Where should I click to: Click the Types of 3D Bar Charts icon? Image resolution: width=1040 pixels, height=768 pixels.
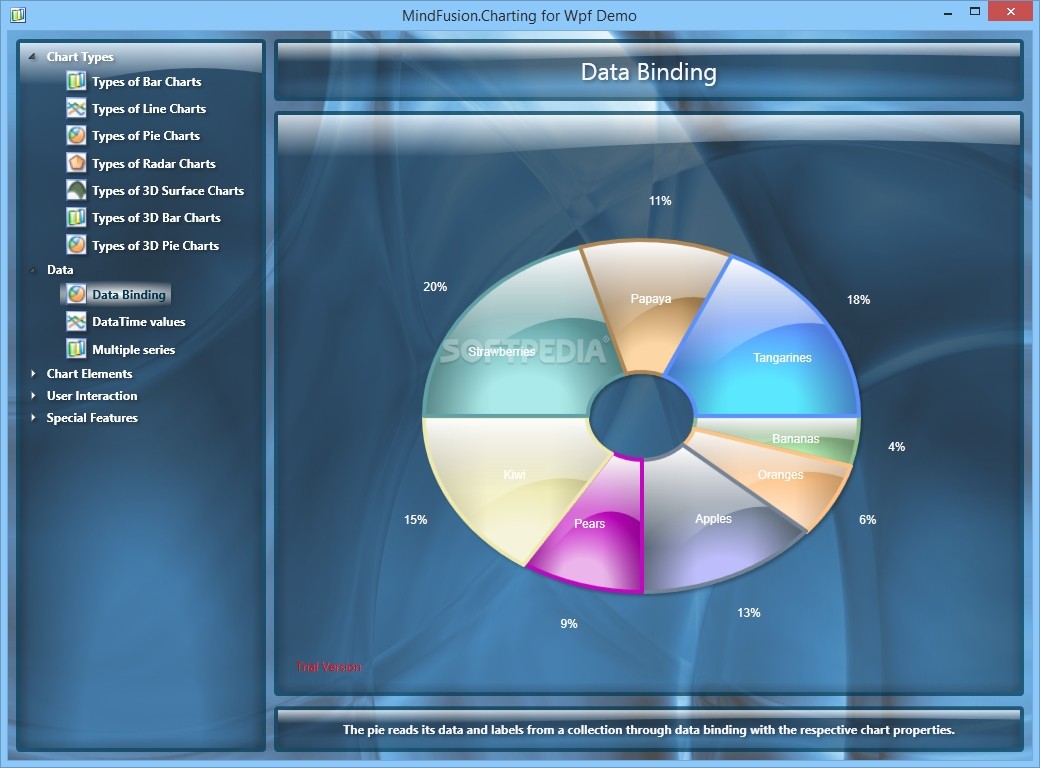click(76, 218)
